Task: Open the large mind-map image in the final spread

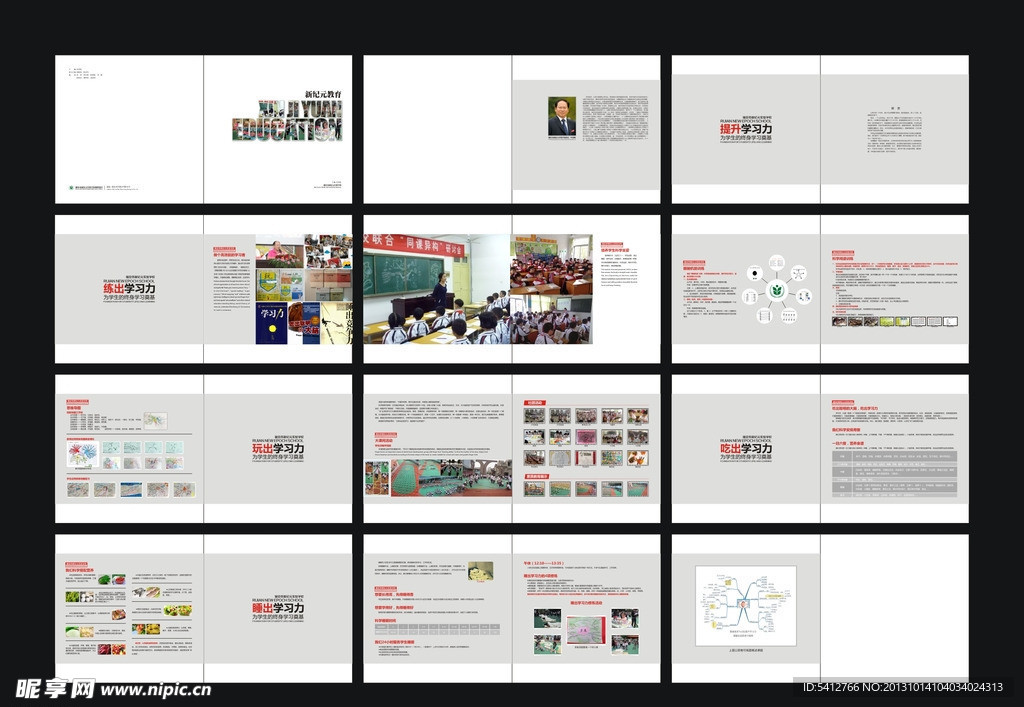Action: point(746,606)
